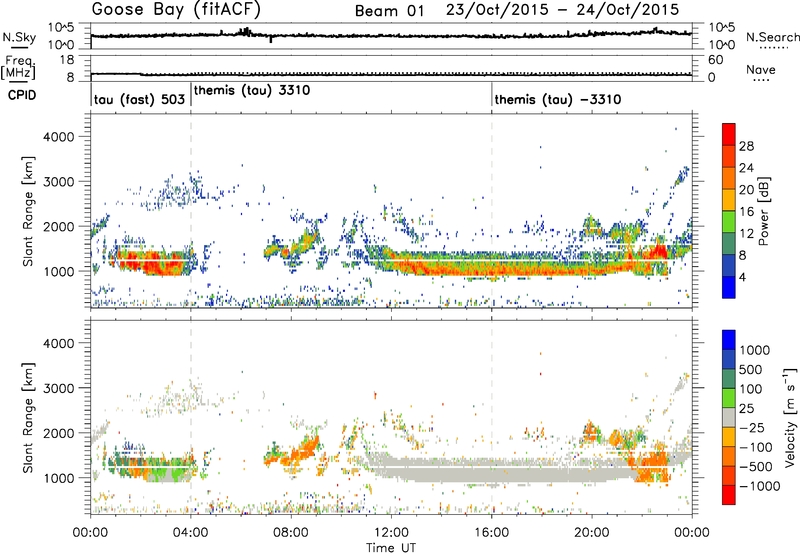Click the '3000' tick of the velocity panel

pyautogui.click(x=58, y=388)
